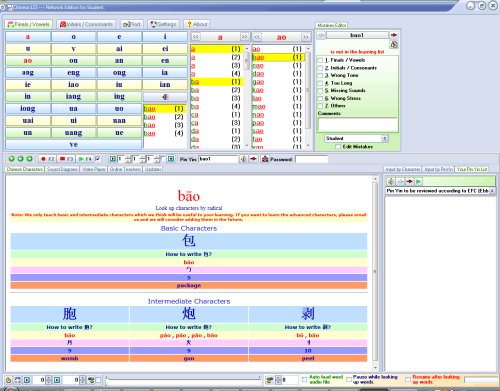This screenshot has width=500, height=391.
Task: Switch to the Online Teachers tab
Action: click(x=125, y=169)
